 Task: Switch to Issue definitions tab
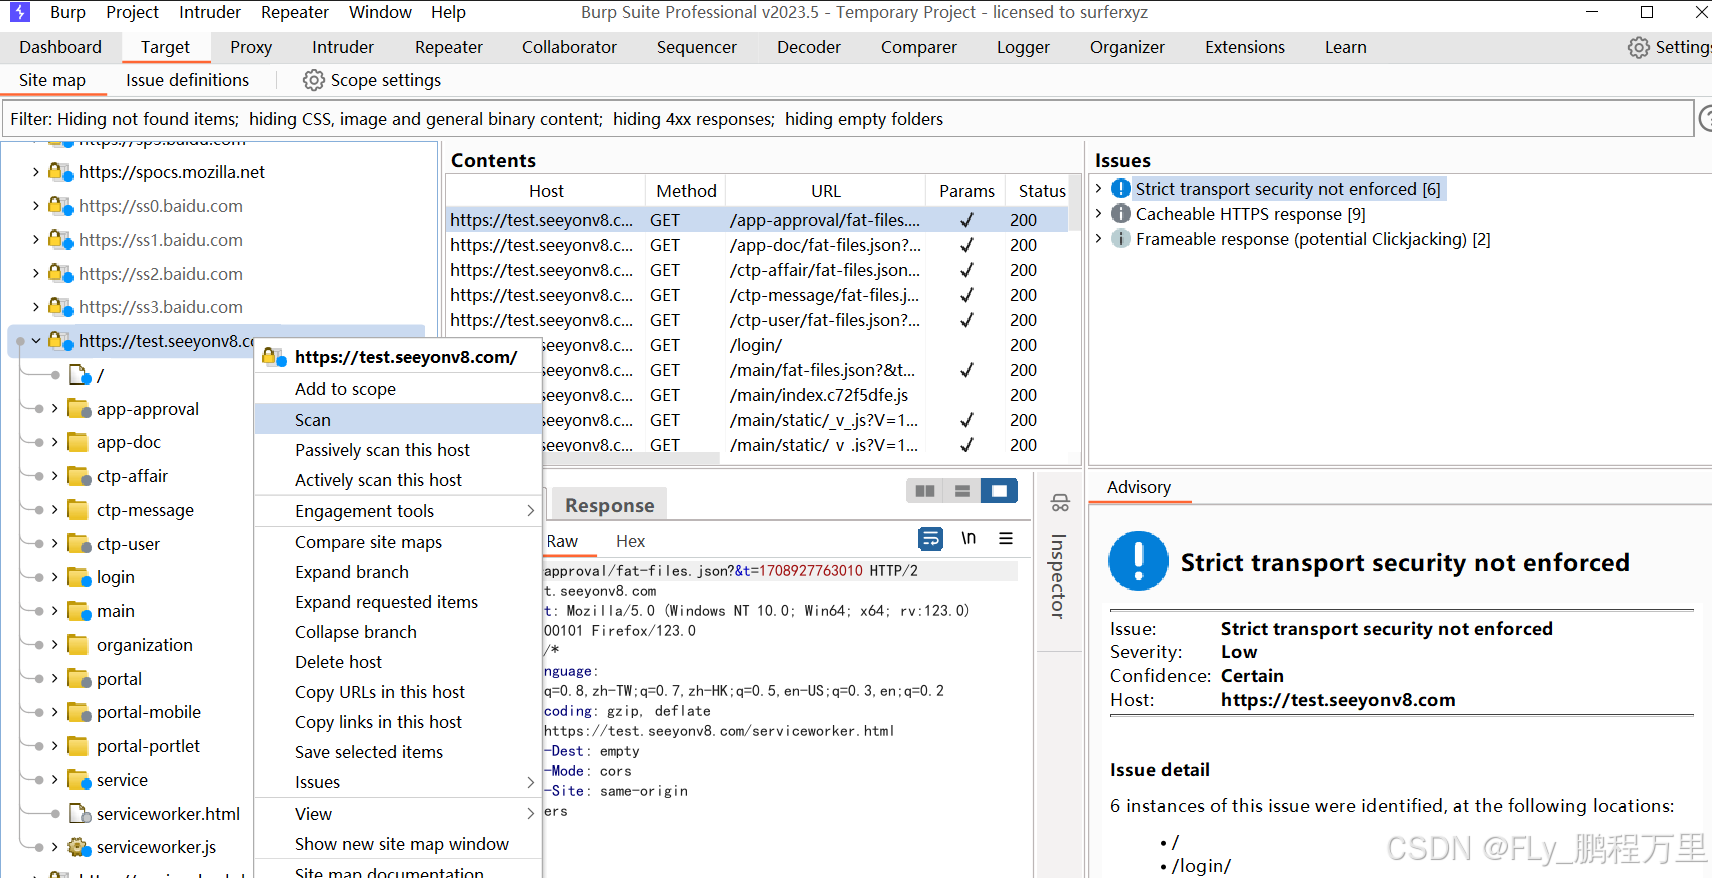pyautogui.click(x=187, y=80)
